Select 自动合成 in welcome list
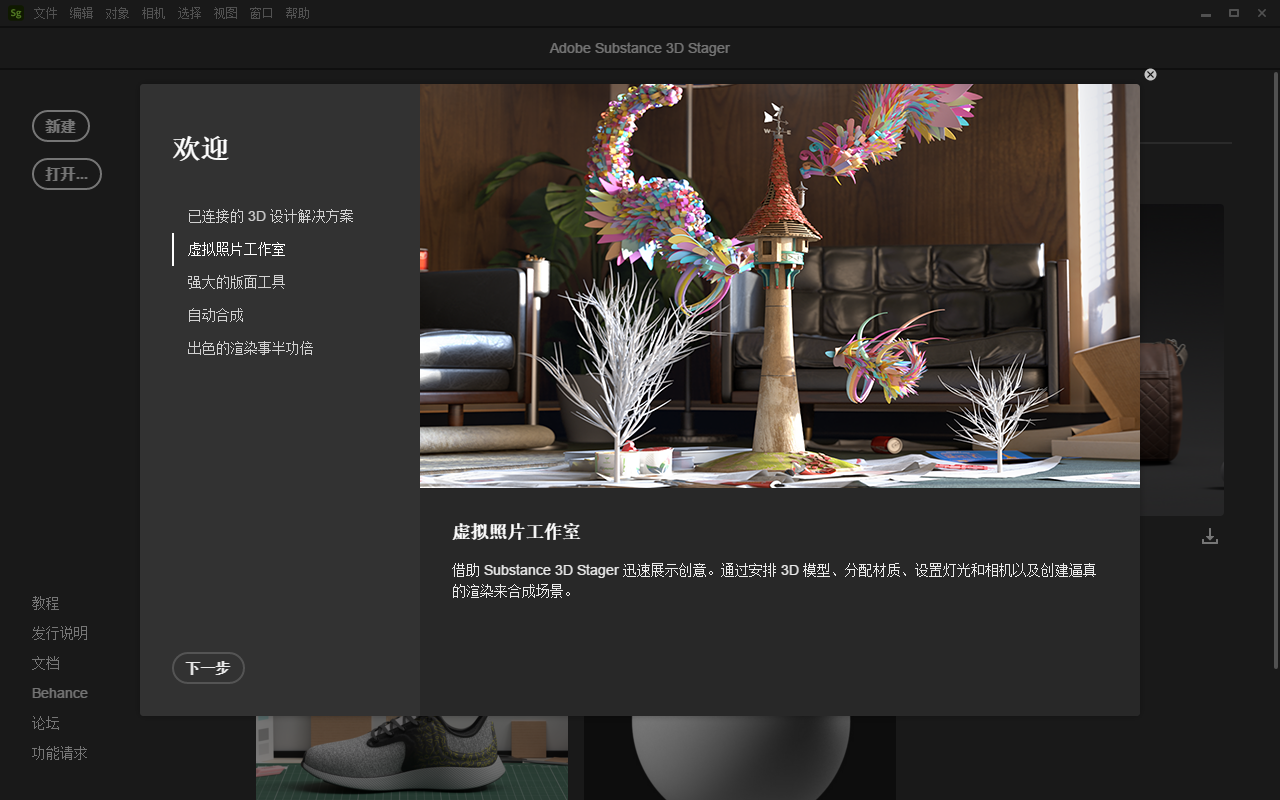The width and height of the screenshot is (1280, 800). coord(215,315)
